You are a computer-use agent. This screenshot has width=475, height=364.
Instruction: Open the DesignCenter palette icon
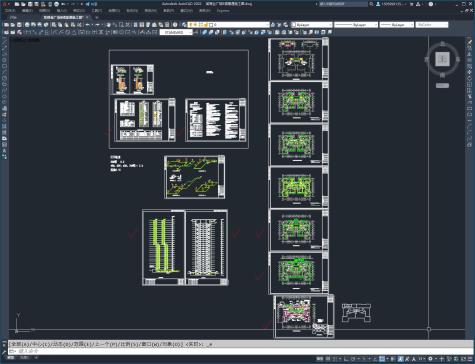pos(142,25)
